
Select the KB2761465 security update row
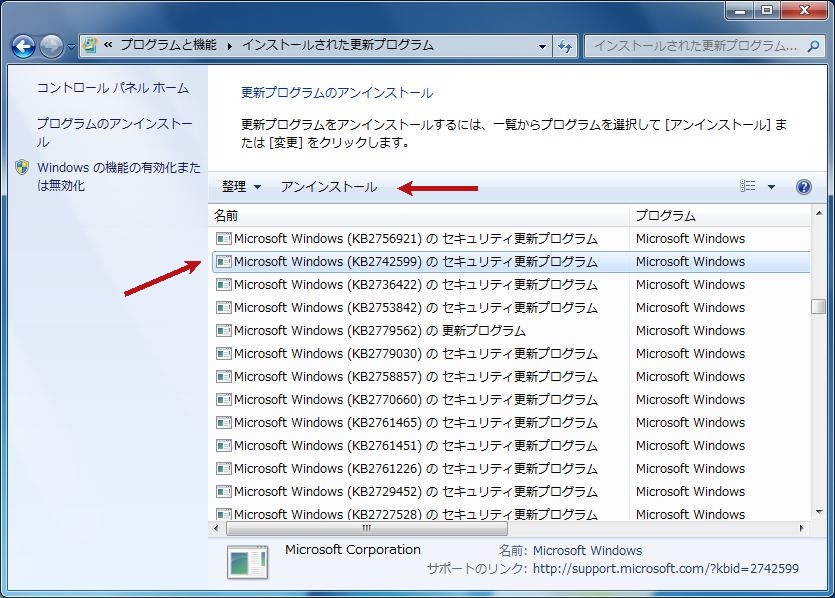pos(511,422)
